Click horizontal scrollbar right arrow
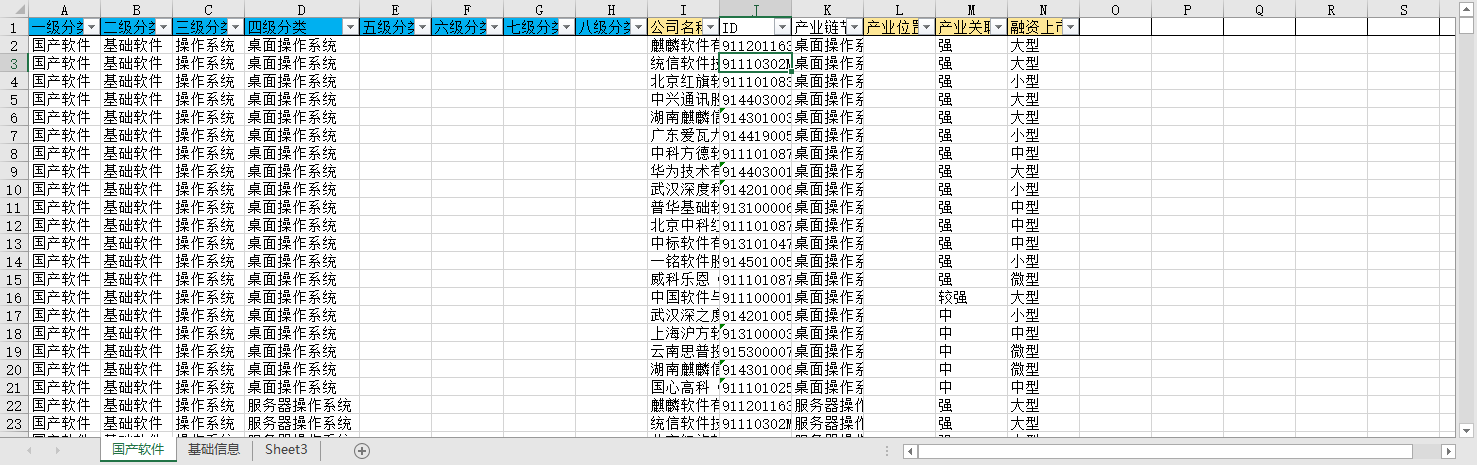 point(1450,452)
